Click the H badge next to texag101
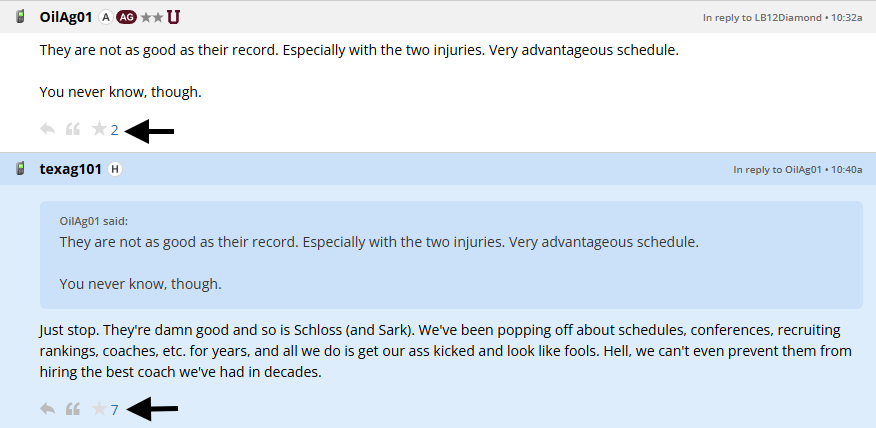876x428 pixels. coord(115,169)
